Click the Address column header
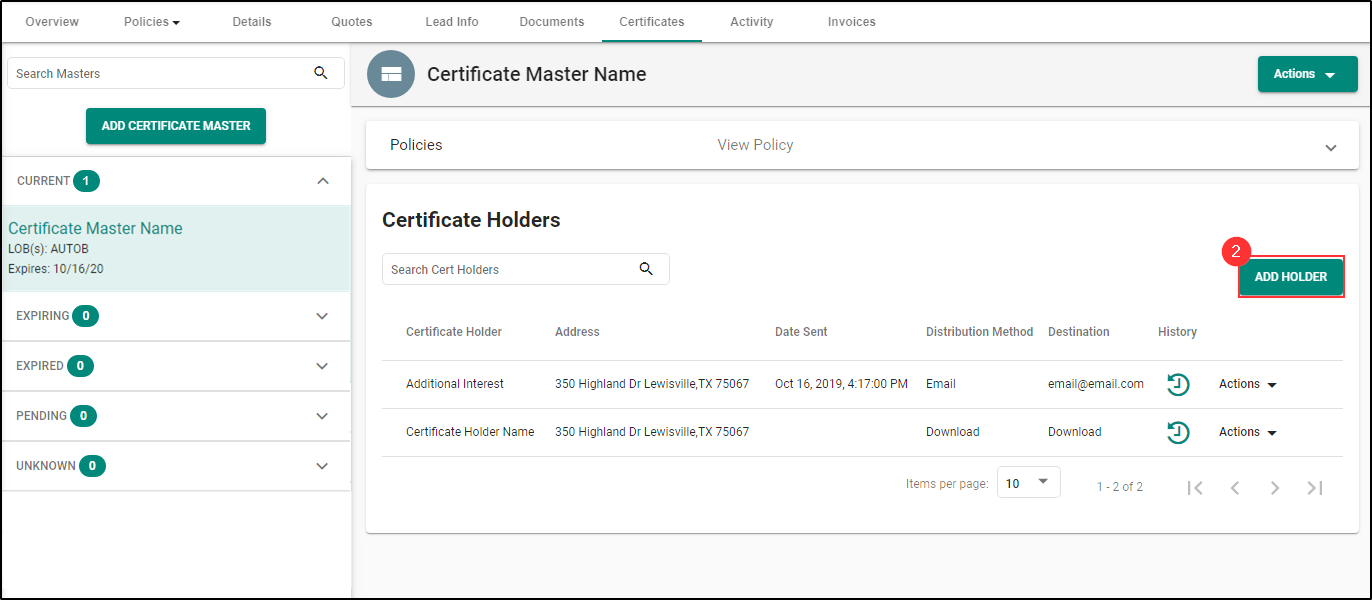The width and height of the screenshot is (1372, 600). click(x=577, y=332)
